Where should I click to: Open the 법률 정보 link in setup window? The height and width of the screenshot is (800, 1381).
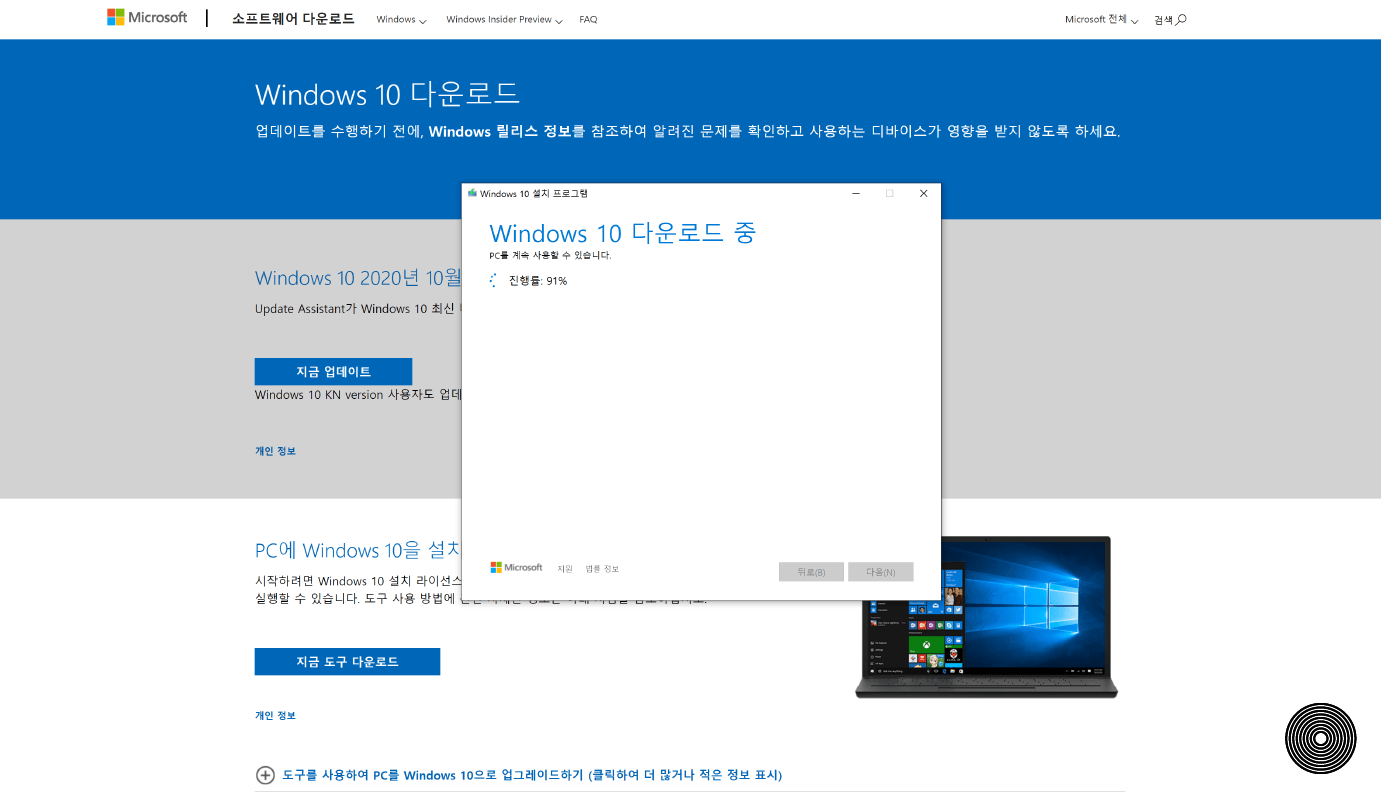coord(602,569)
